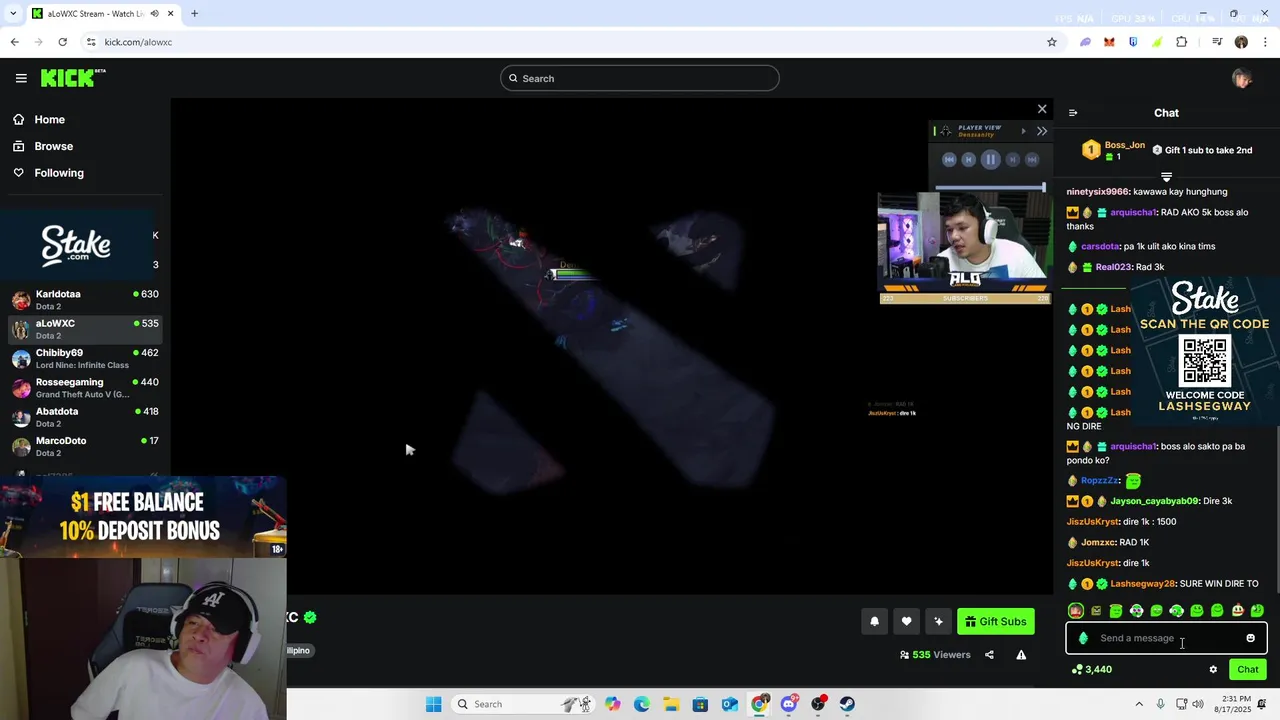Open the Rosseegaming channel
This screenshot has height=720, width=1280.
[x=85, y=387]
